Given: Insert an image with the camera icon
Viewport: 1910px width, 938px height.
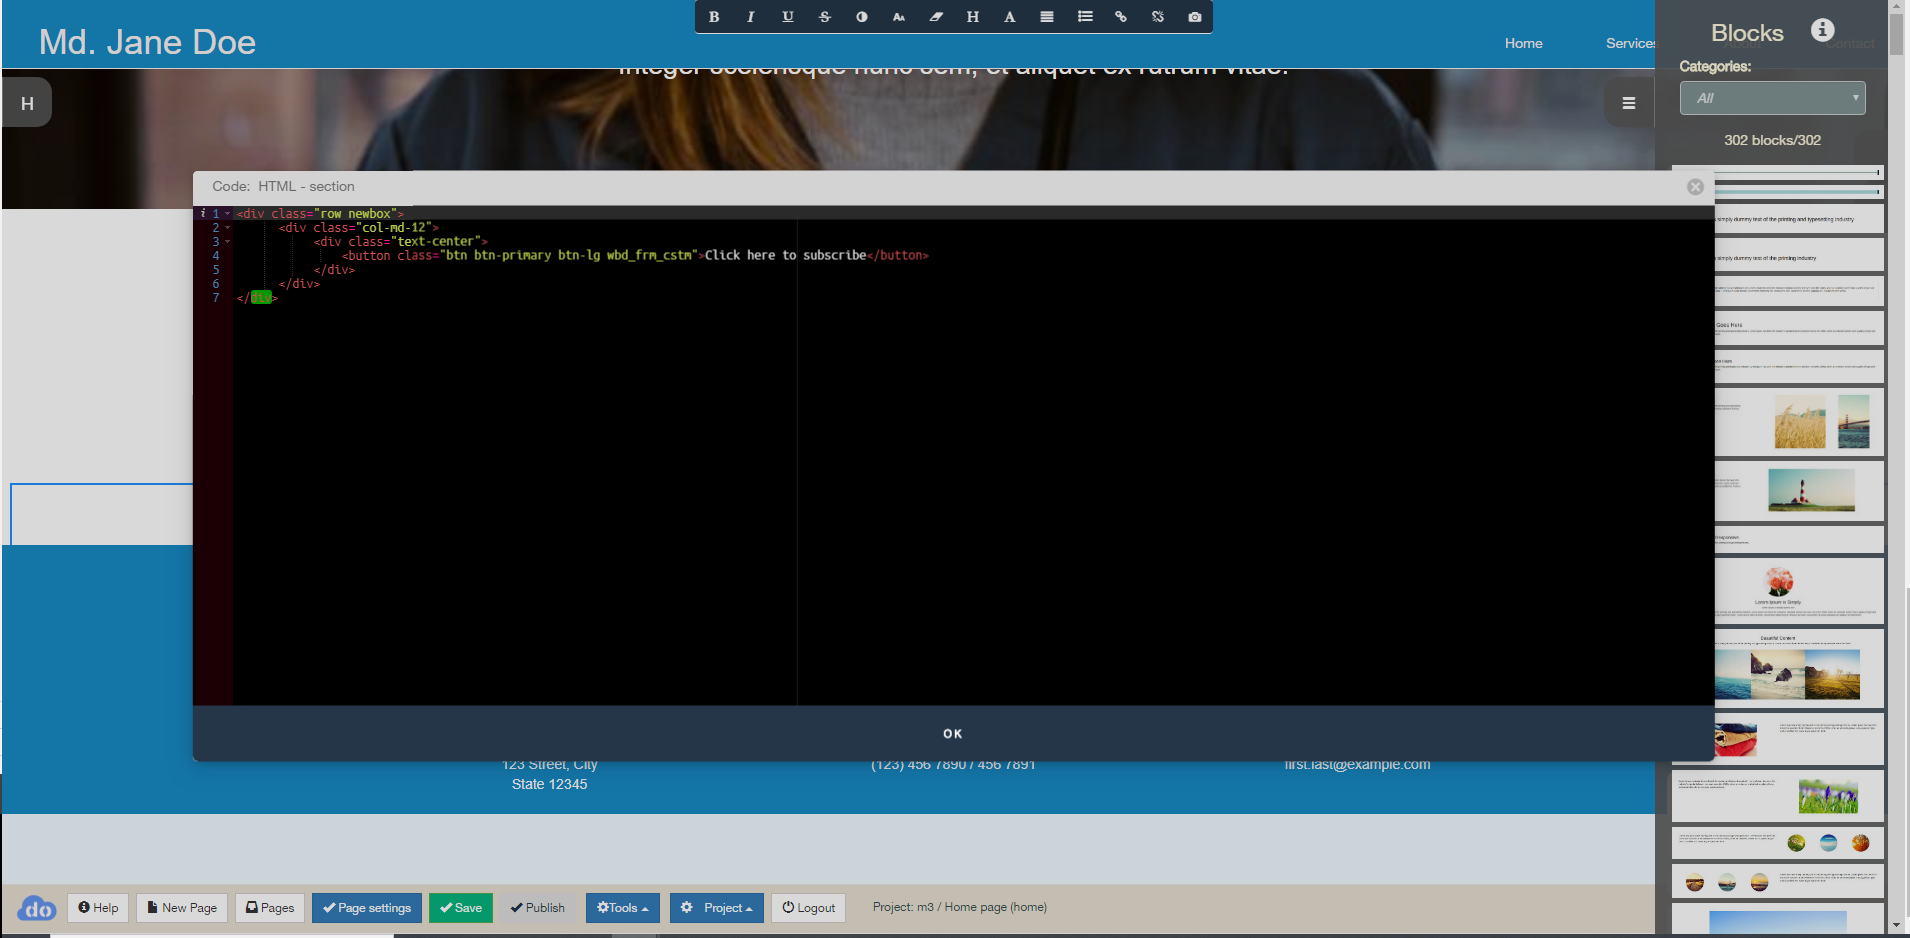Looking at the screenshot, I should tap(1195, 17).
